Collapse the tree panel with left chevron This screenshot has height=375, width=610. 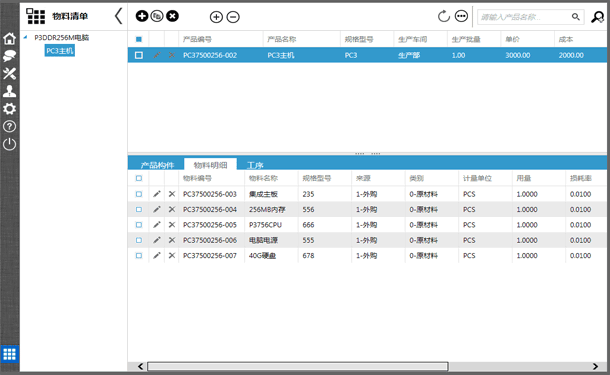(119, 16)
